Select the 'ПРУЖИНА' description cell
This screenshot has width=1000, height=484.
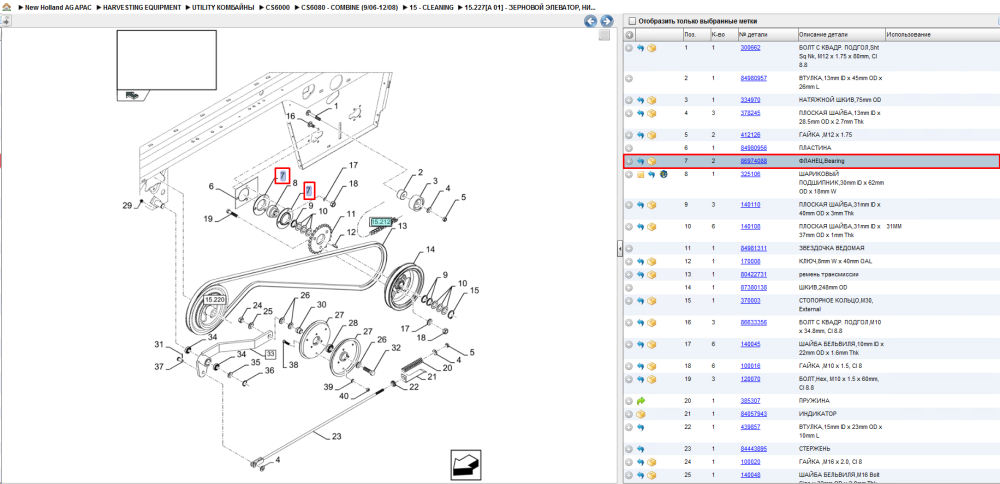(814, 401)
